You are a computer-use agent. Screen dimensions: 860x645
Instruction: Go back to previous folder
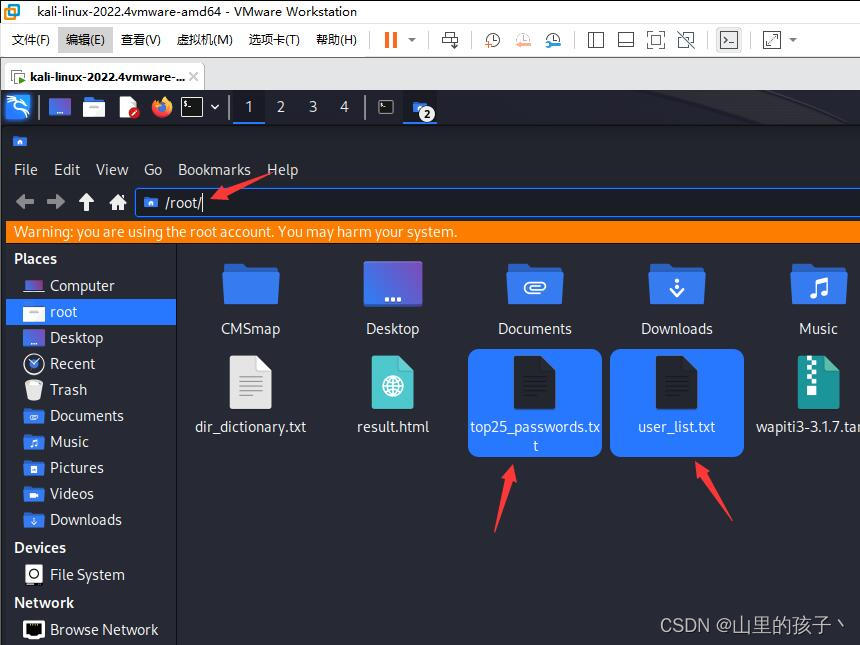point(25,202)
